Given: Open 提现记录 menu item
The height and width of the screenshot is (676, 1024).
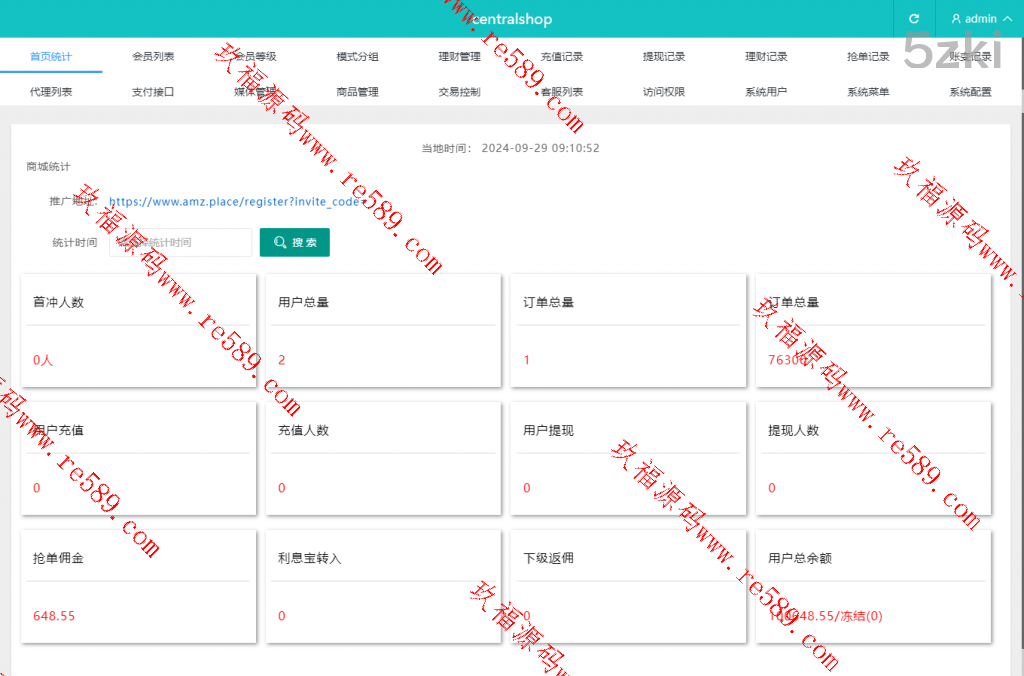Looking at the screenshot, I should coord(664,57).
